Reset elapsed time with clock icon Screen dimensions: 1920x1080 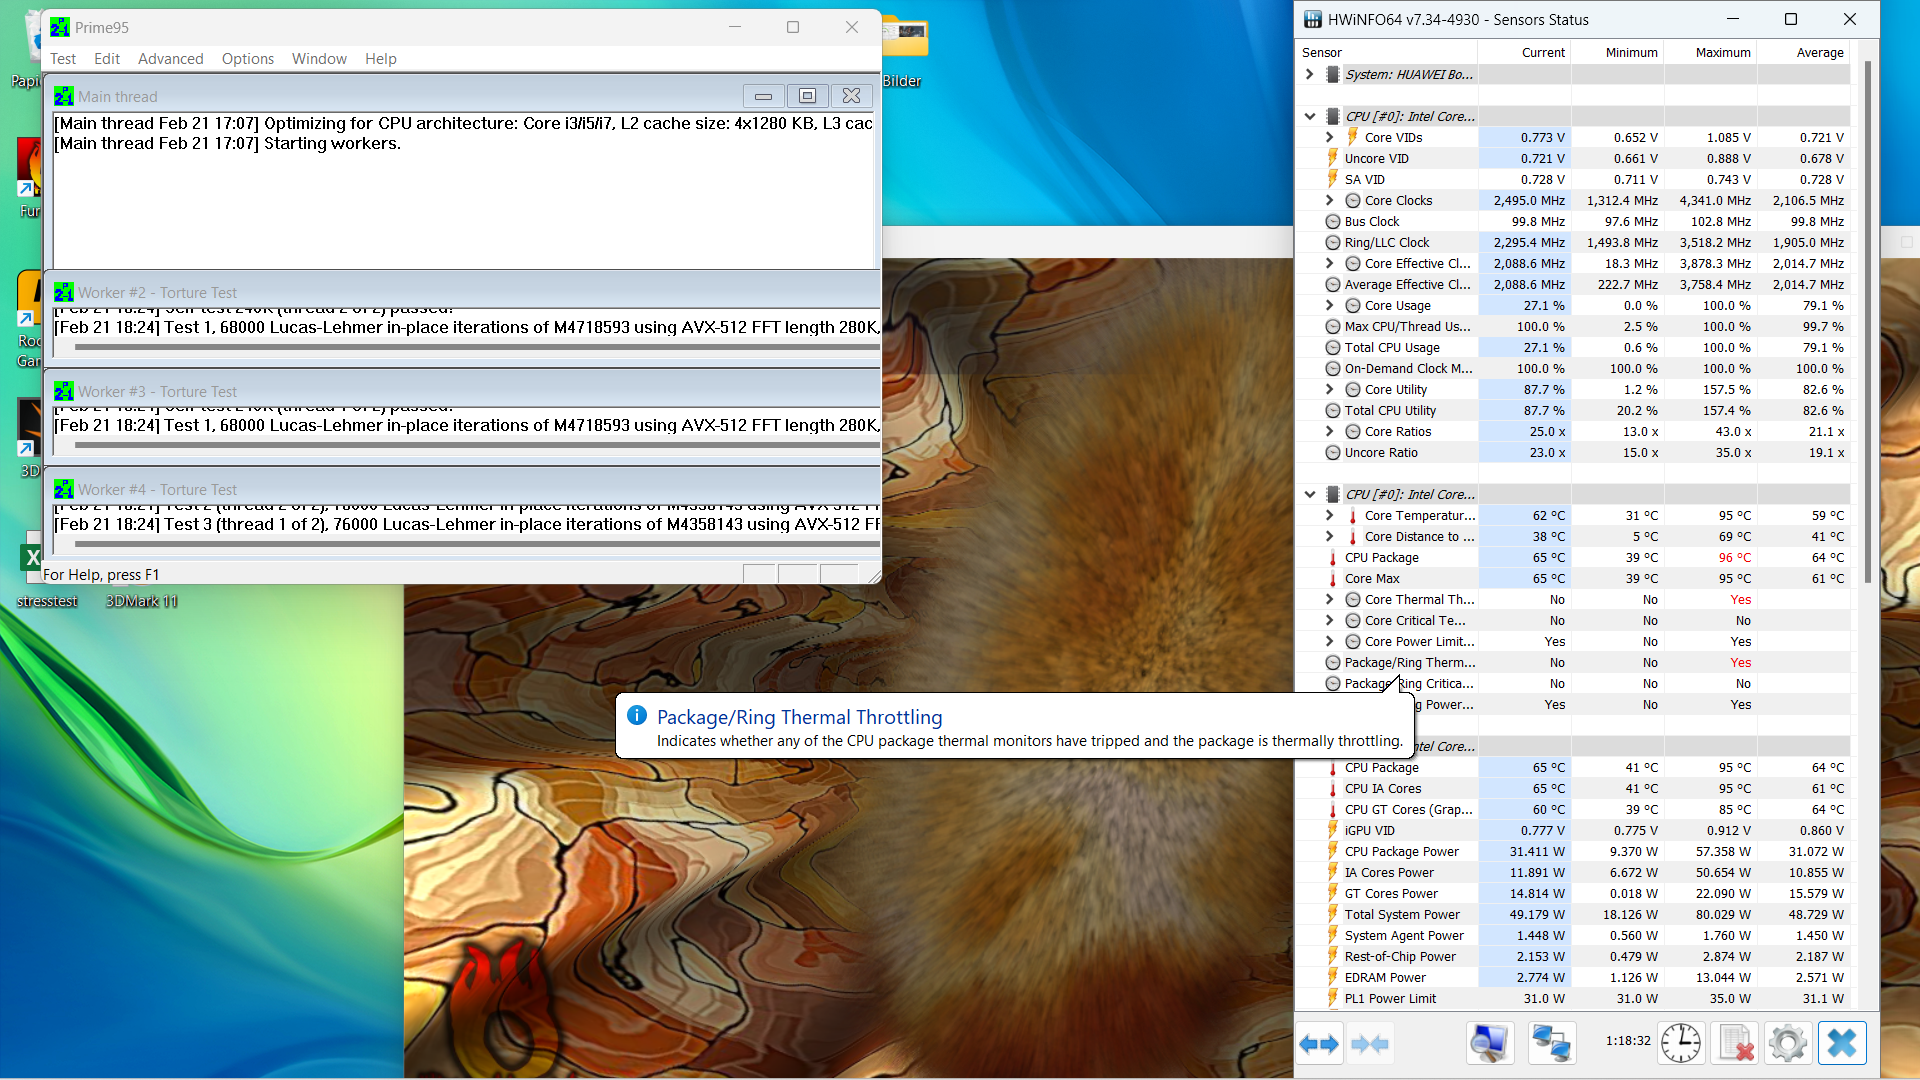(1681, 1044)
